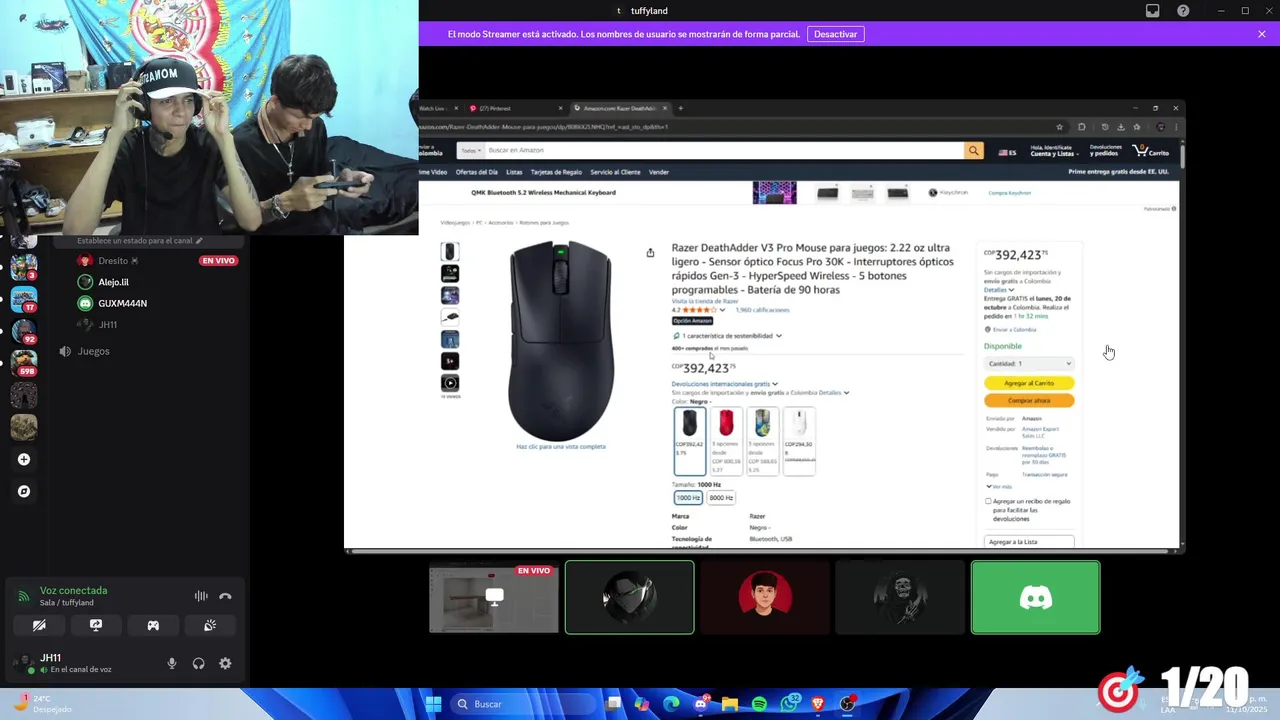
Task: Select the black mouse color swatch
Action: pos(690,440)
